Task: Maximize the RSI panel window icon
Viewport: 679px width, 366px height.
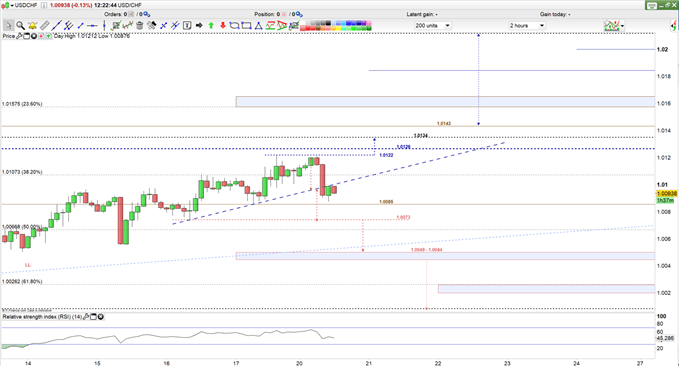Action: pos(93,317)
